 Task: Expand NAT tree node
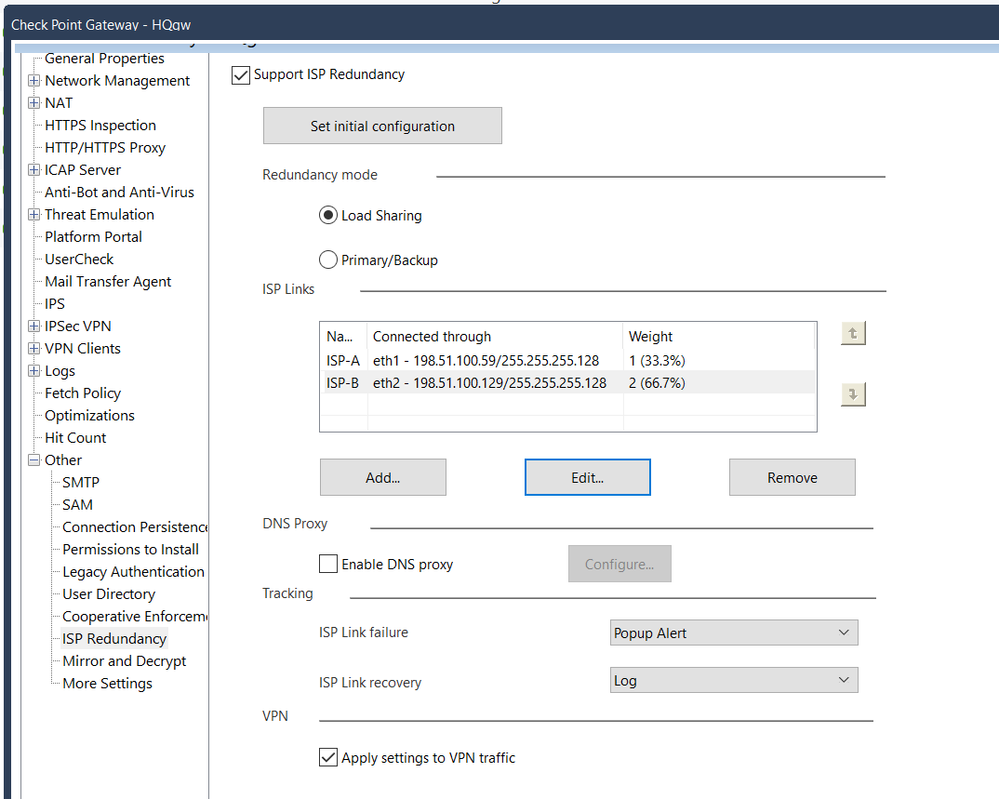tap(34, 103)
